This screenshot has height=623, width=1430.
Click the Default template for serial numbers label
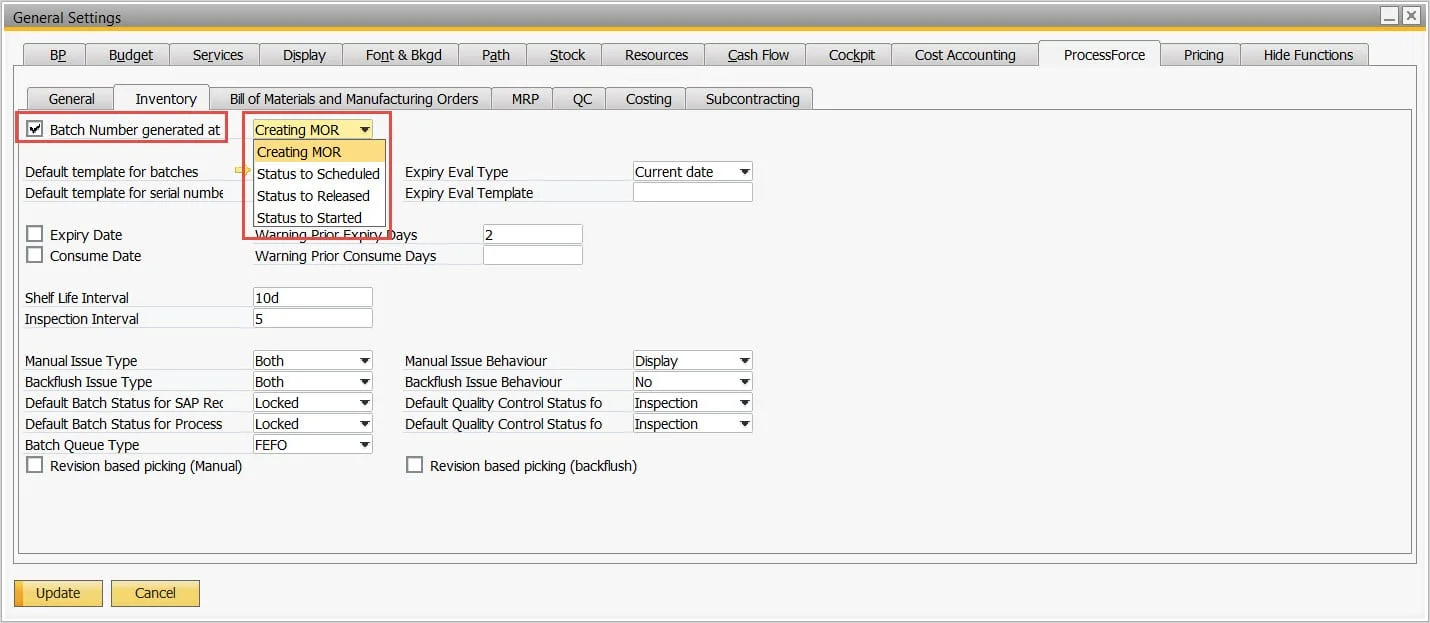[125, 193]
